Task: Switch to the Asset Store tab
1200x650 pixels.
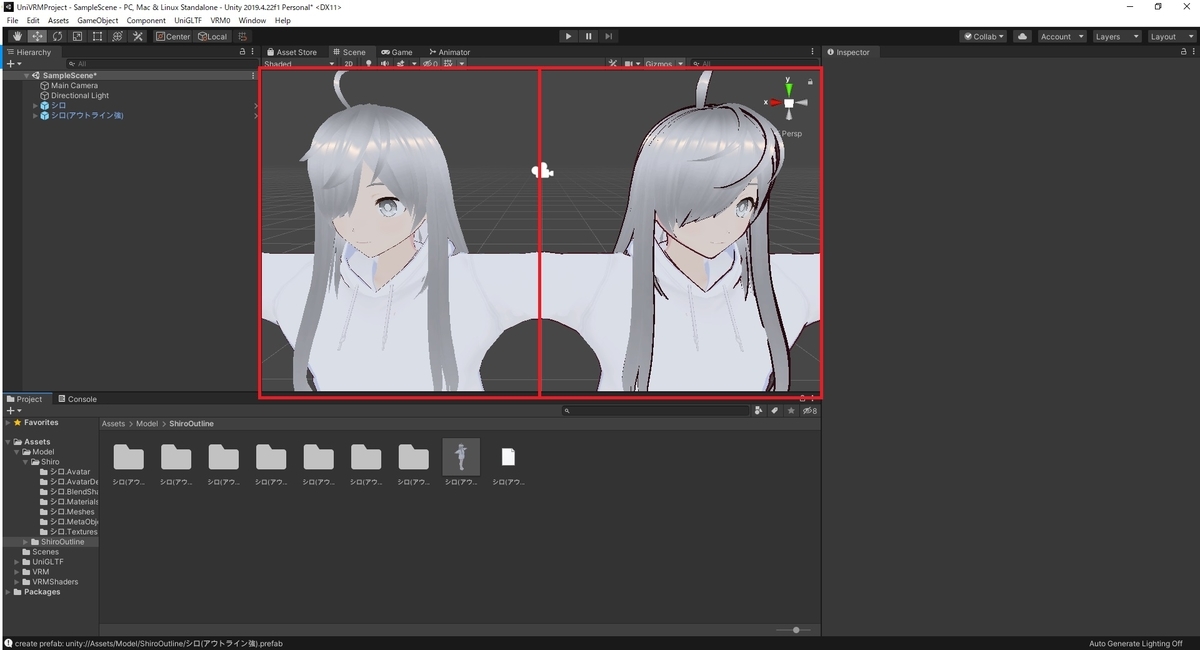Action: 291,52
